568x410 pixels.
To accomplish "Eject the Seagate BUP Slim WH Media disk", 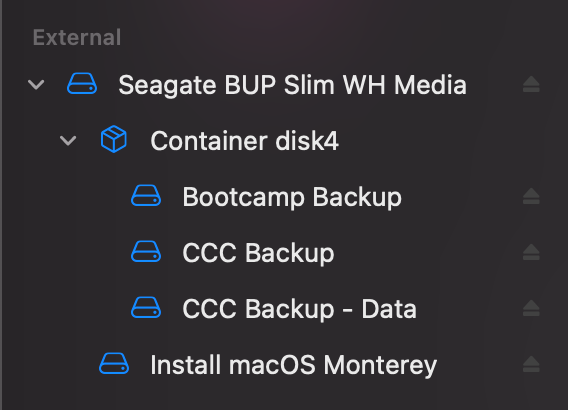I will [531, 84].
